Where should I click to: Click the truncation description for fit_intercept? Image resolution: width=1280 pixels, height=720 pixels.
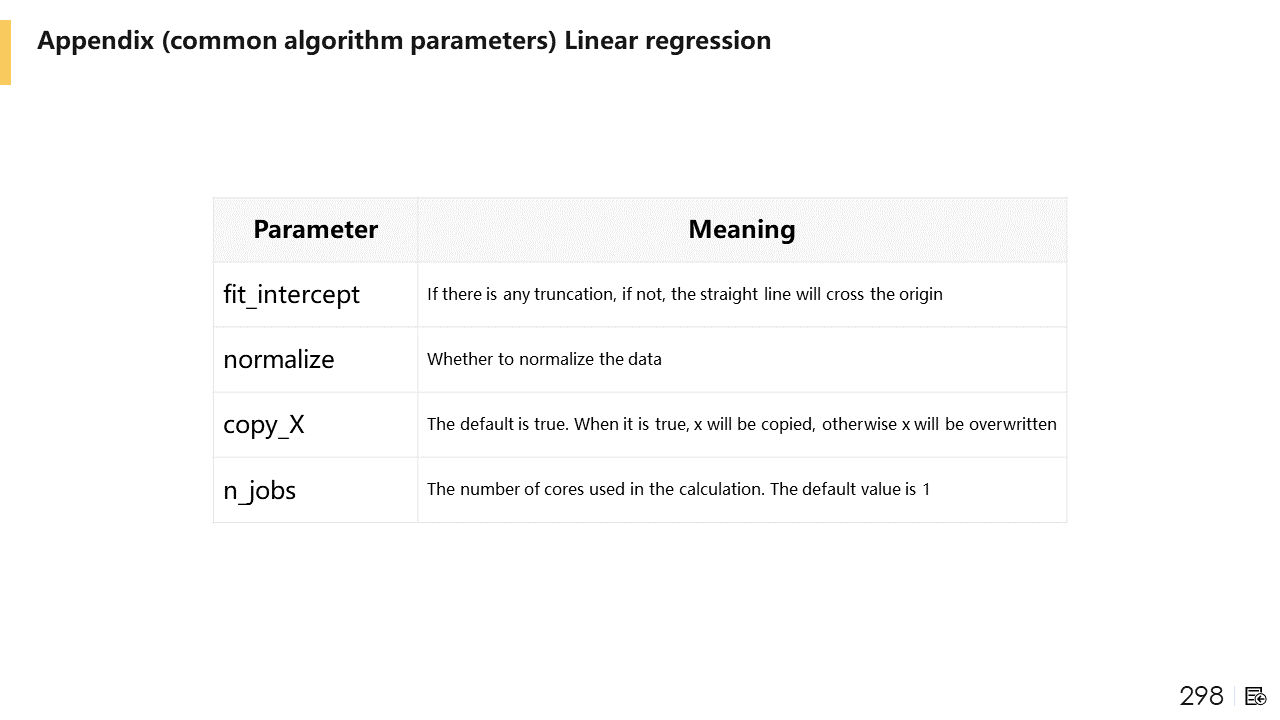pyautogui.click(x=684, y=294)
